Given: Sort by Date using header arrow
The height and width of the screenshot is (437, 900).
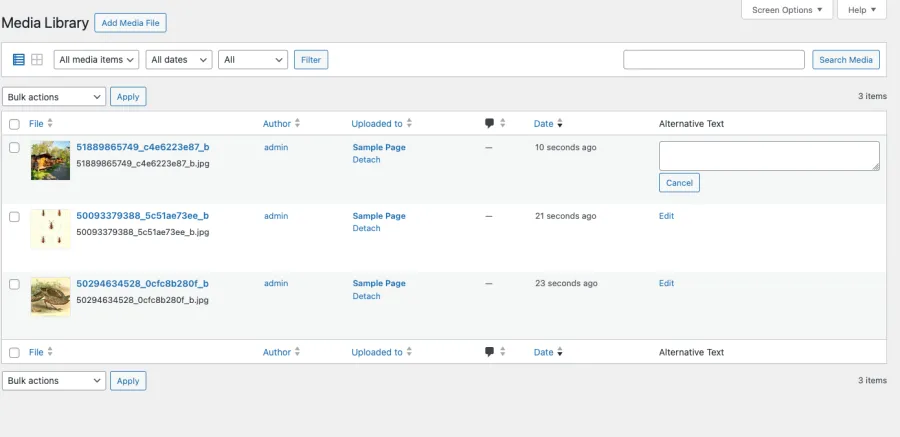Looking at the screenshot, I should coord(560,123).
